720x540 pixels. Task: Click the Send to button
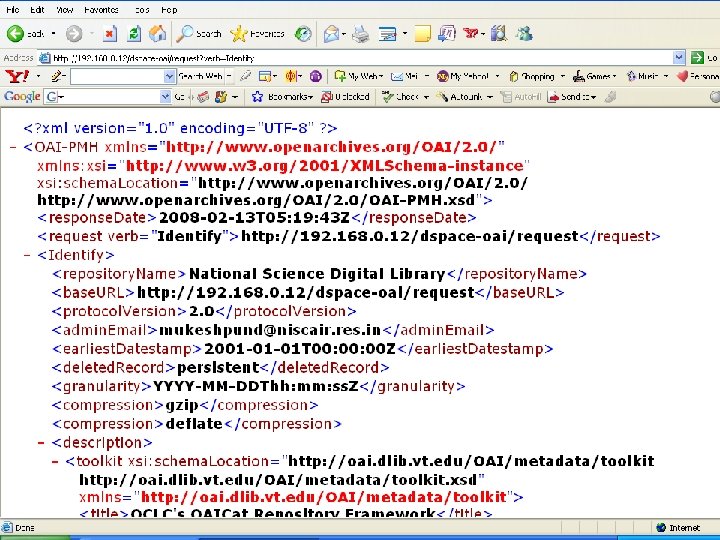(572, 97)
